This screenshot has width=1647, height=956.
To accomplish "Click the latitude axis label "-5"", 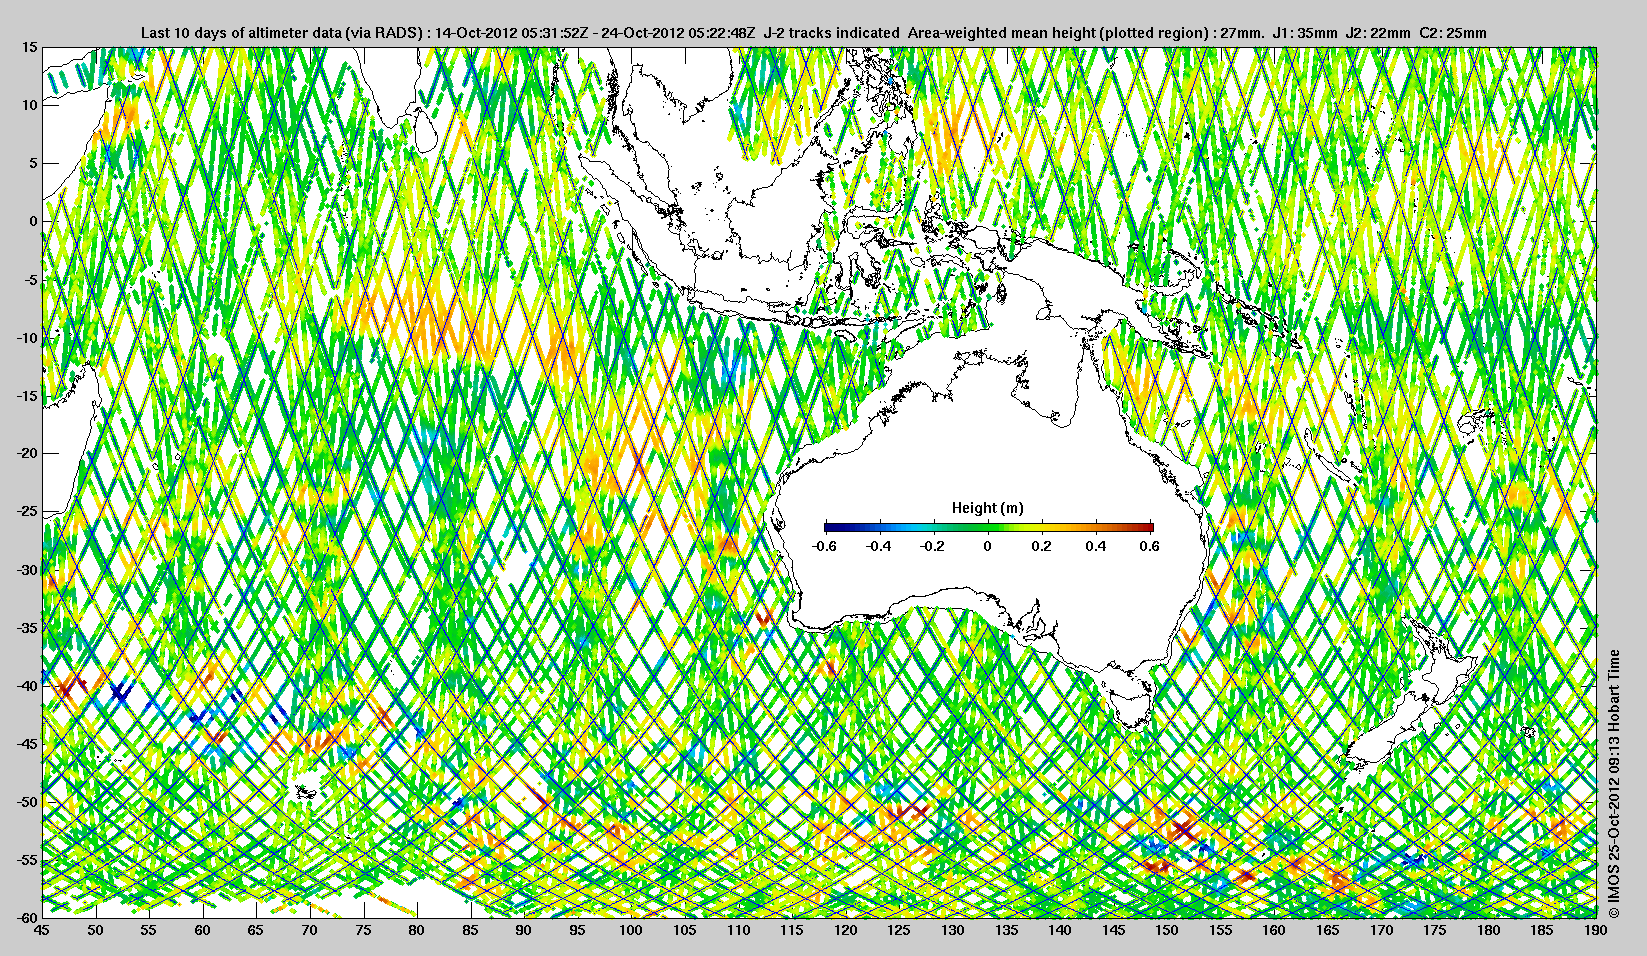I will click(31, 279).
